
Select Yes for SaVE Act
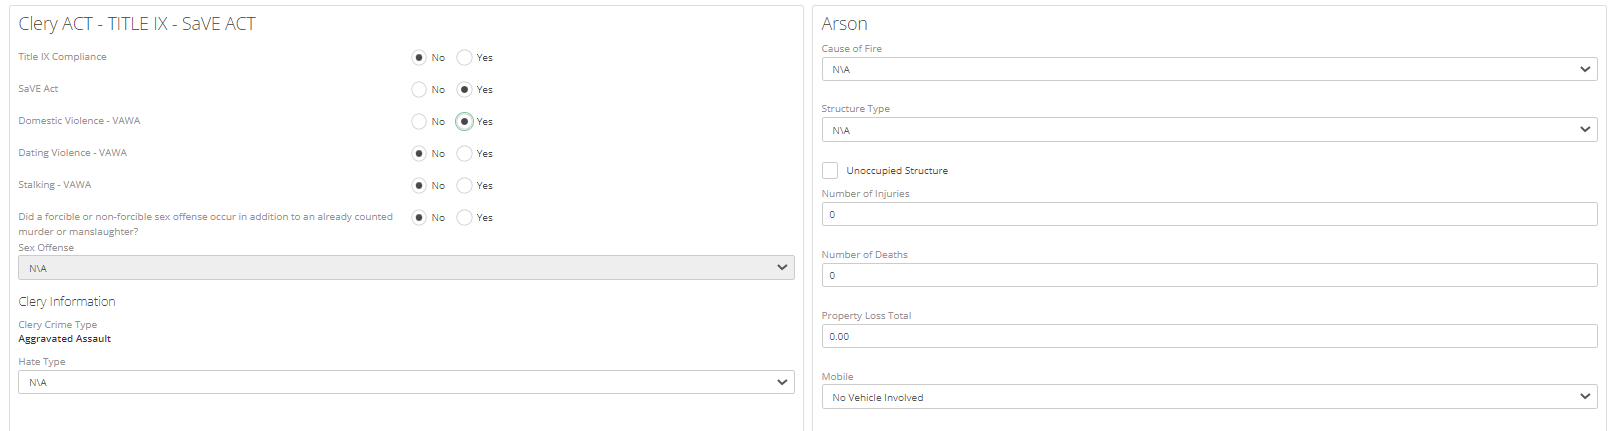[464, 90]
